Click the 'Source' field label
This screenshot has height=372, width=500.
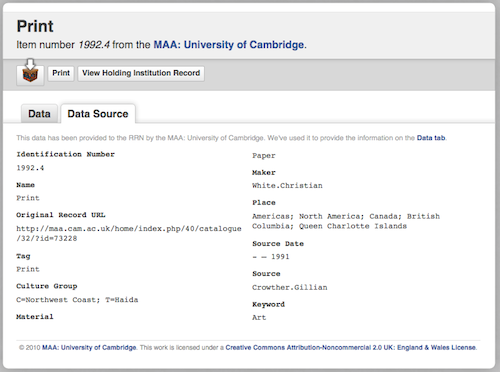pyautogui.click(x=266, y=274)
